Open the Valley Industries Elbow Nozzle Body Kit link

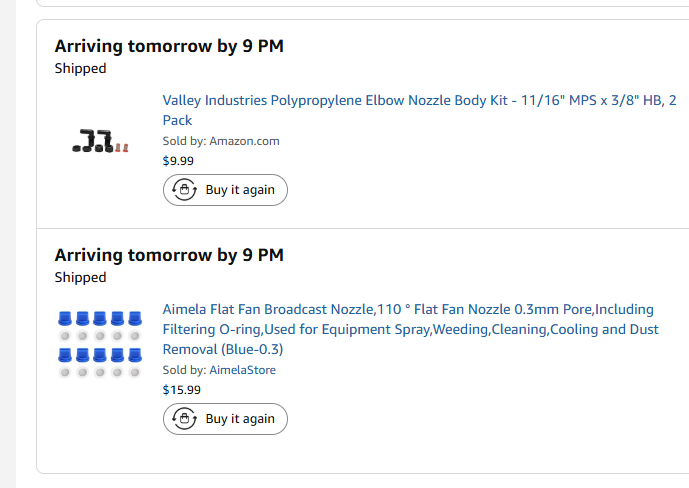pyautogui.click(x=419, y=110)
